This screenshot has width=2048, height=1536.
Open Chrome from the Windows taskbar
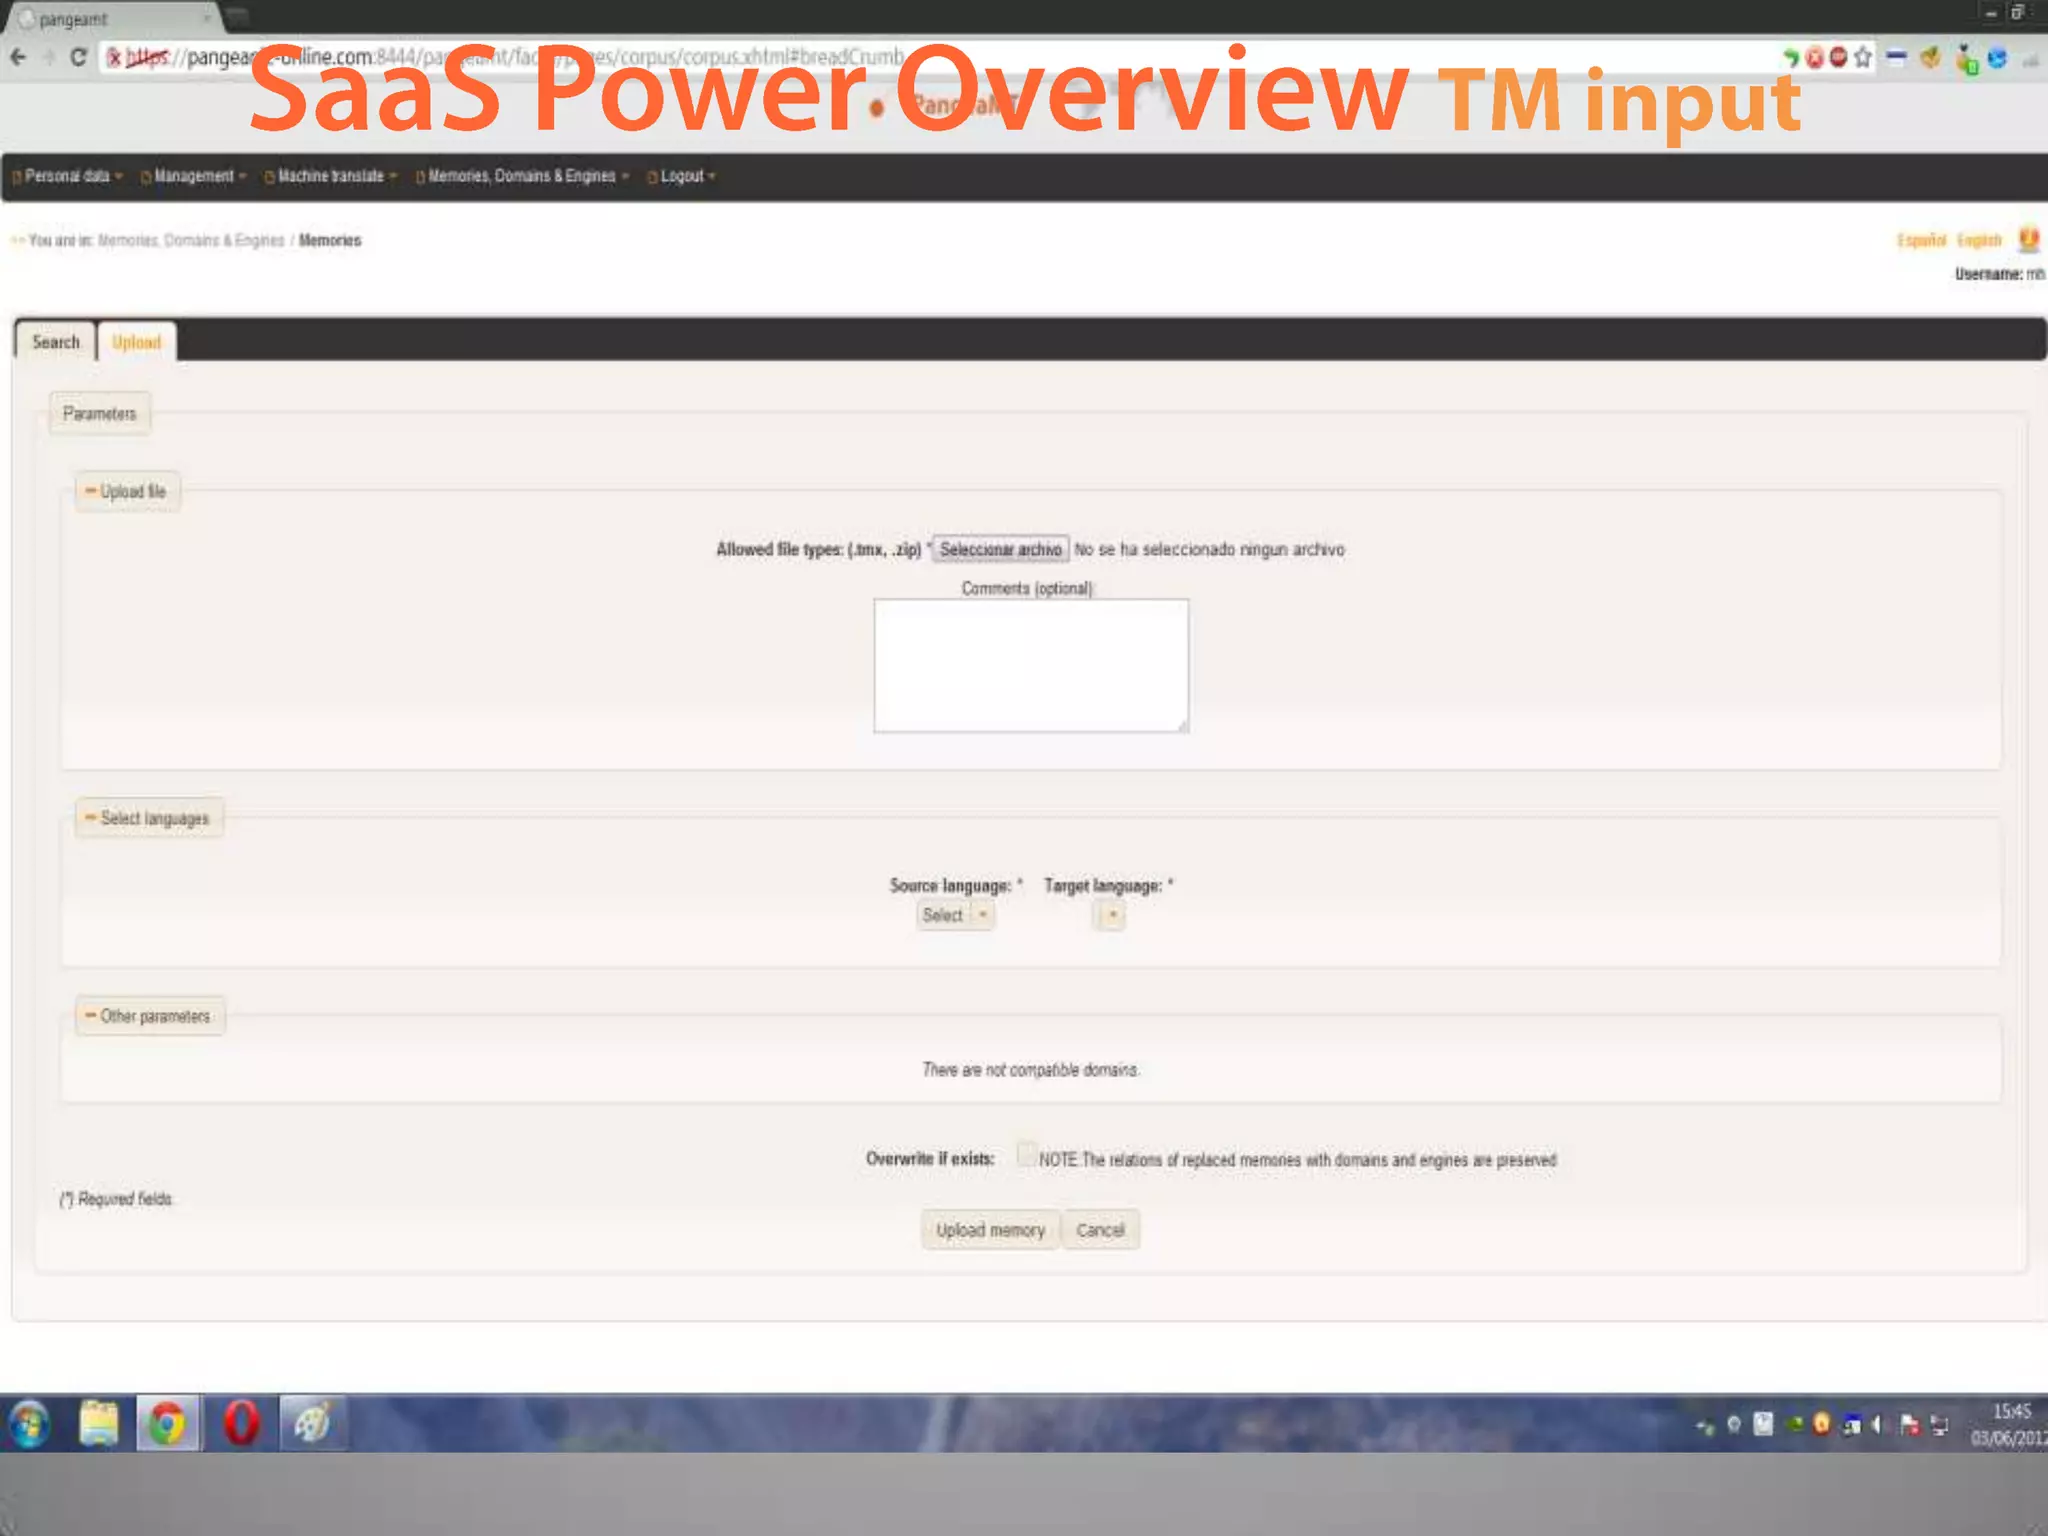pyautogui.click(x=168, y=1423)
